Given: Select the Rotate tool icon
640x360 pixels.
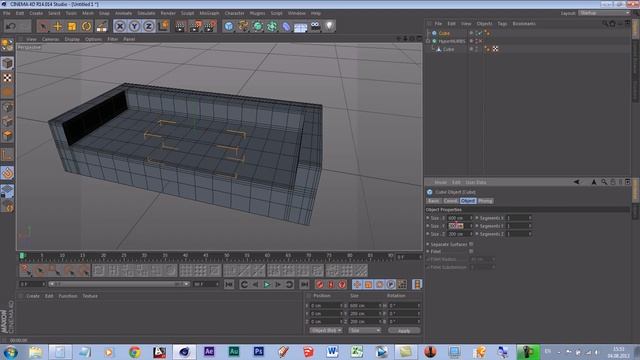Looking at the screenshot, I should point(86,26).
